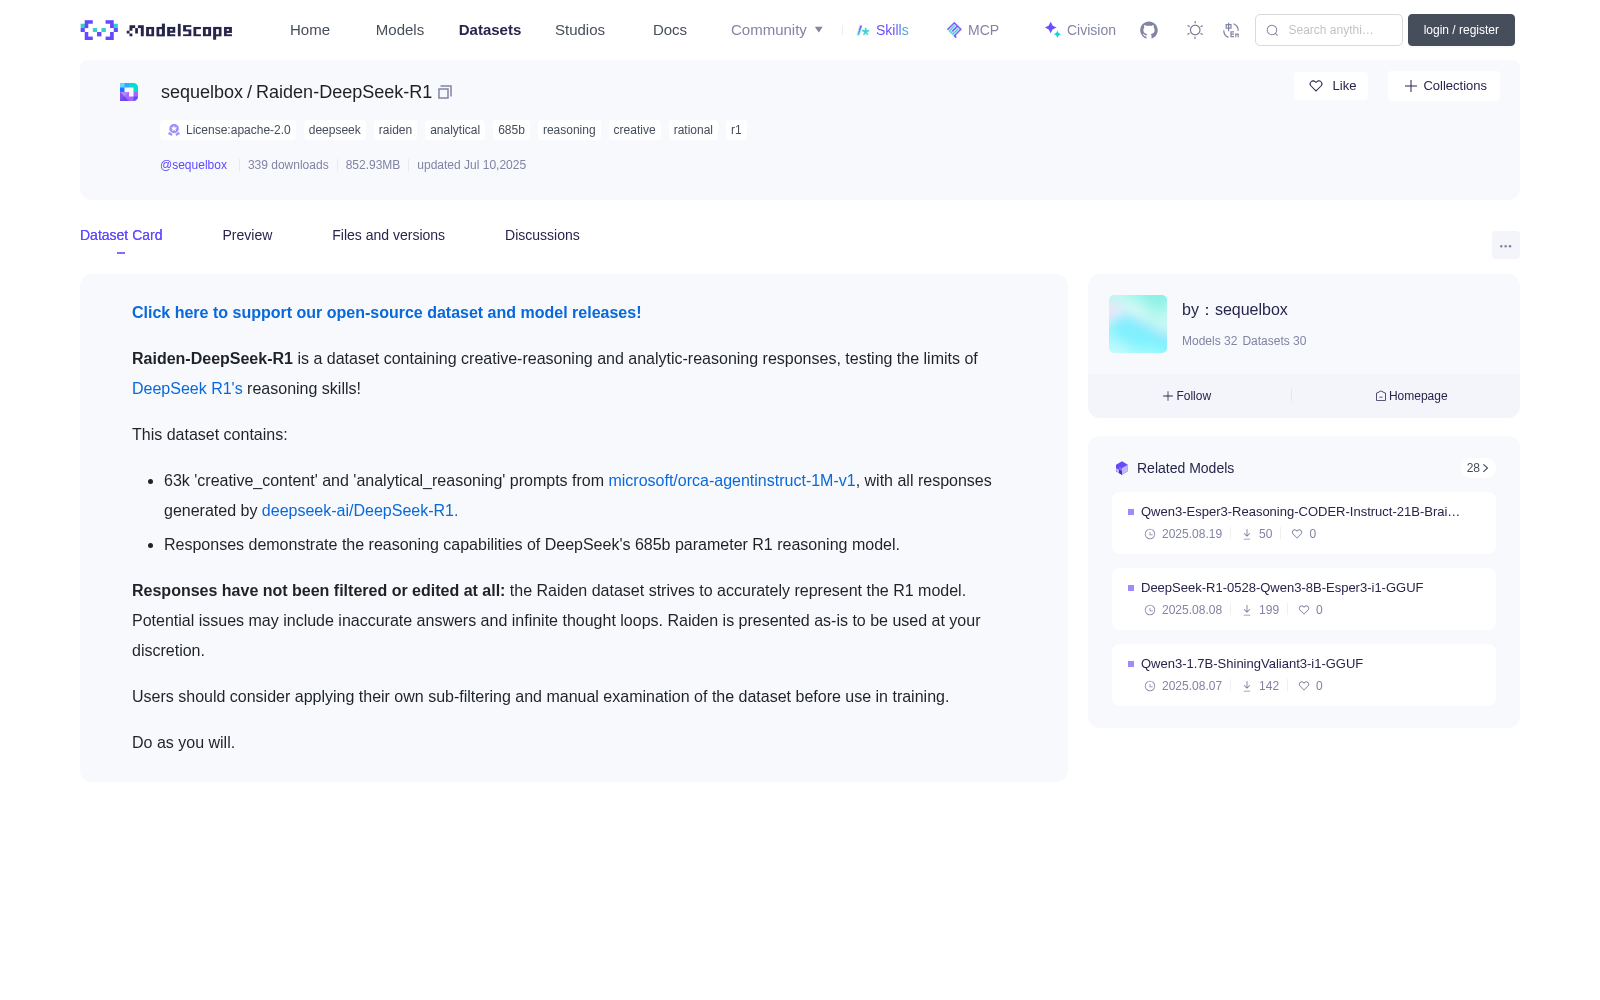Open the microsoft/orca-agentinstruct-1M-v1 link
This screenshot has height=1000, width=1600.
pos(732,481)
